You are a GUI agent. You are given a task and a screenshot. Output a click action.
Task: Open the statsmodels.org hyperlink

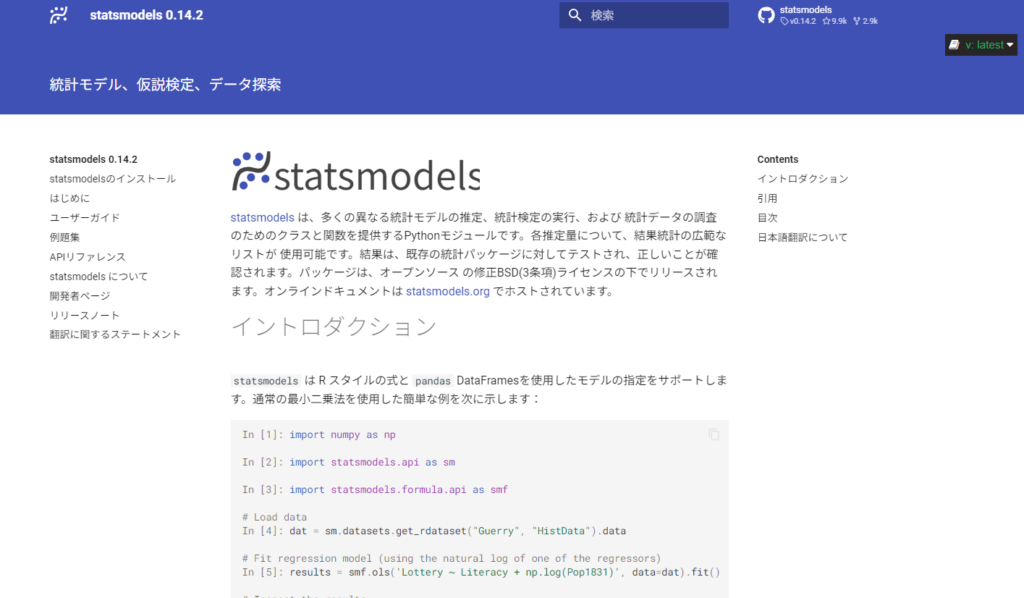pyautogui.click(x=447, y=291)
